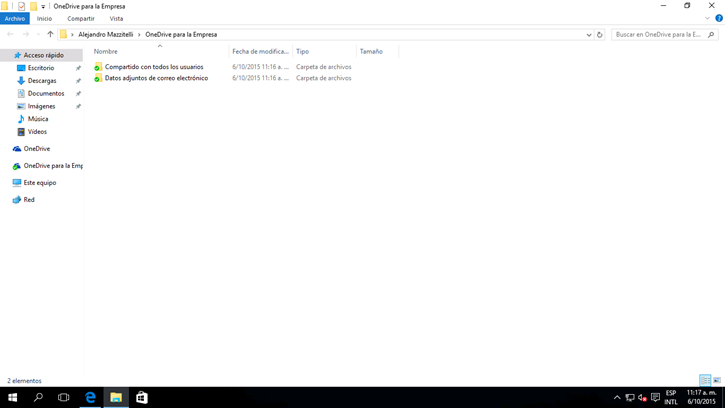Viewport: 725px width, 408px height.
Task: Click the Buscar en OneDrive search field
Action: point(658,34)
